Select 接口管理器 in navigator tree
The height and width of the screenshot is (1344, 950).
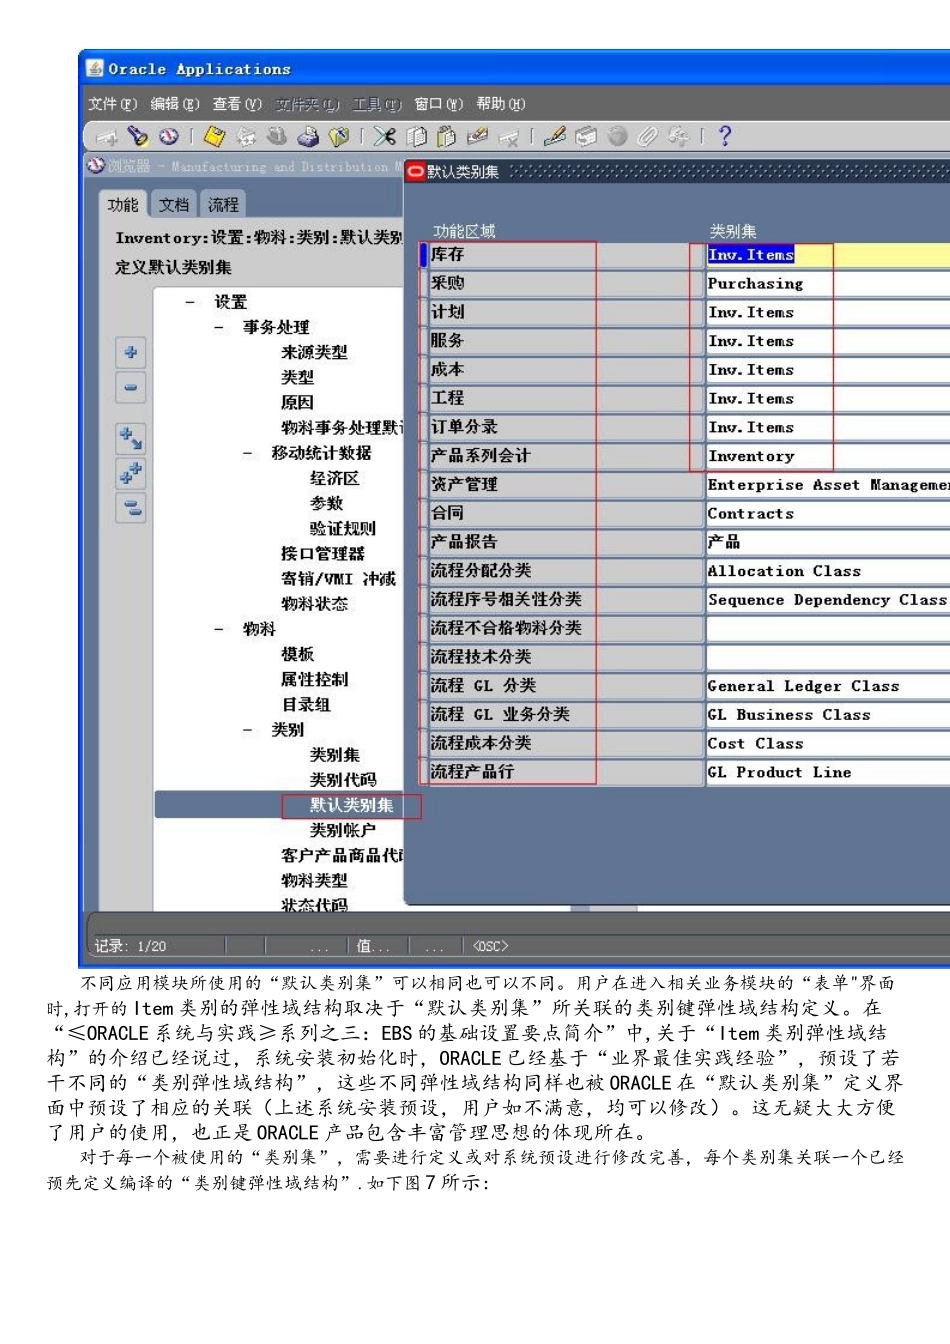322,553
